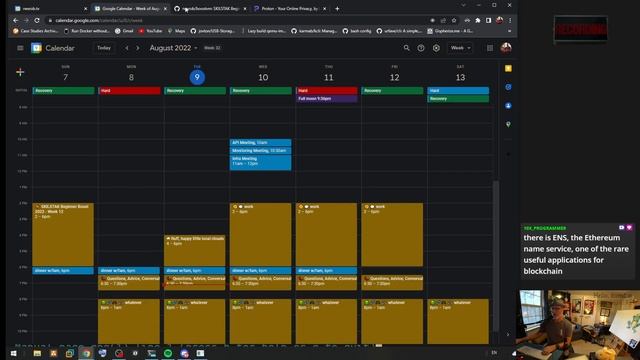Click the calendar vertical scrollbar thumb
Viewport: 640px width, 360px height.
pos(496,255)
